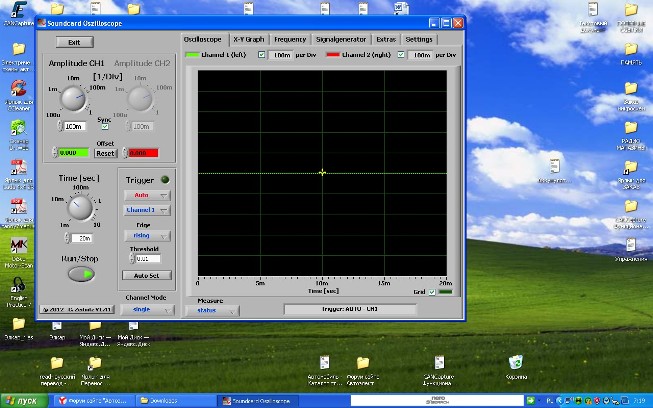Switch to Yandex browser taskbar button
This screenshot has height=408, width=653.
(x=93, y=401)
